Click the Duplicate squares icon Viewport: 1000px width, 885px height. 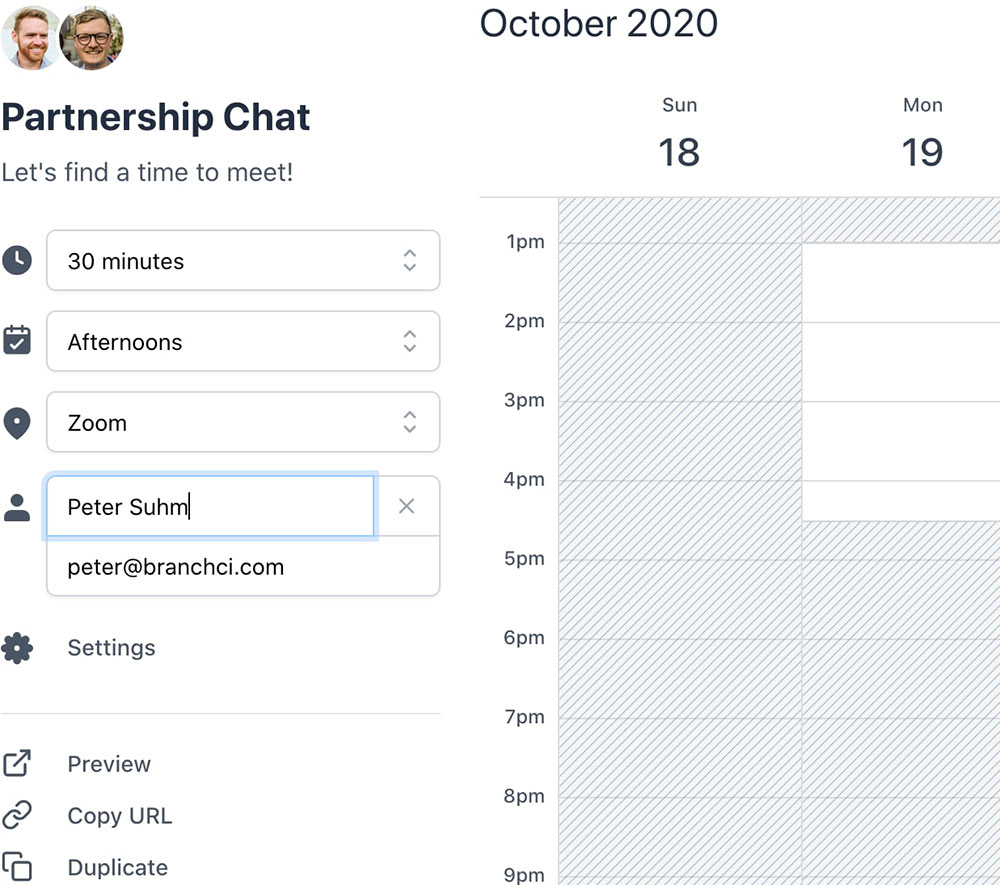(17, 867)
